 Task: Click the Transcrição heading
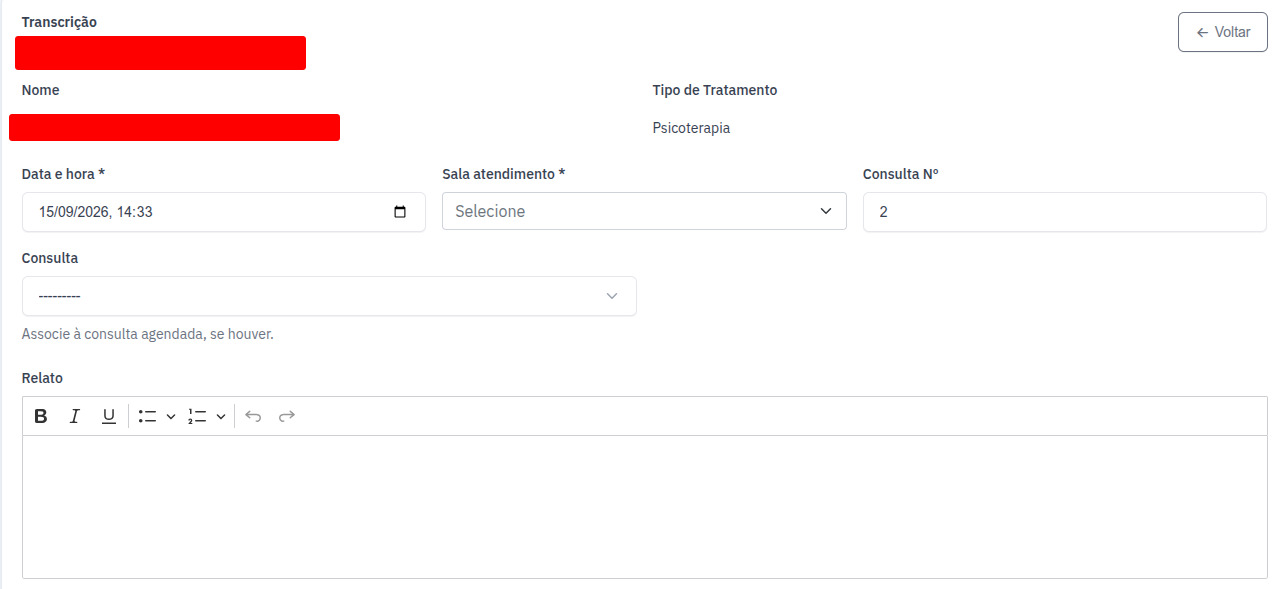pos(59,22)
